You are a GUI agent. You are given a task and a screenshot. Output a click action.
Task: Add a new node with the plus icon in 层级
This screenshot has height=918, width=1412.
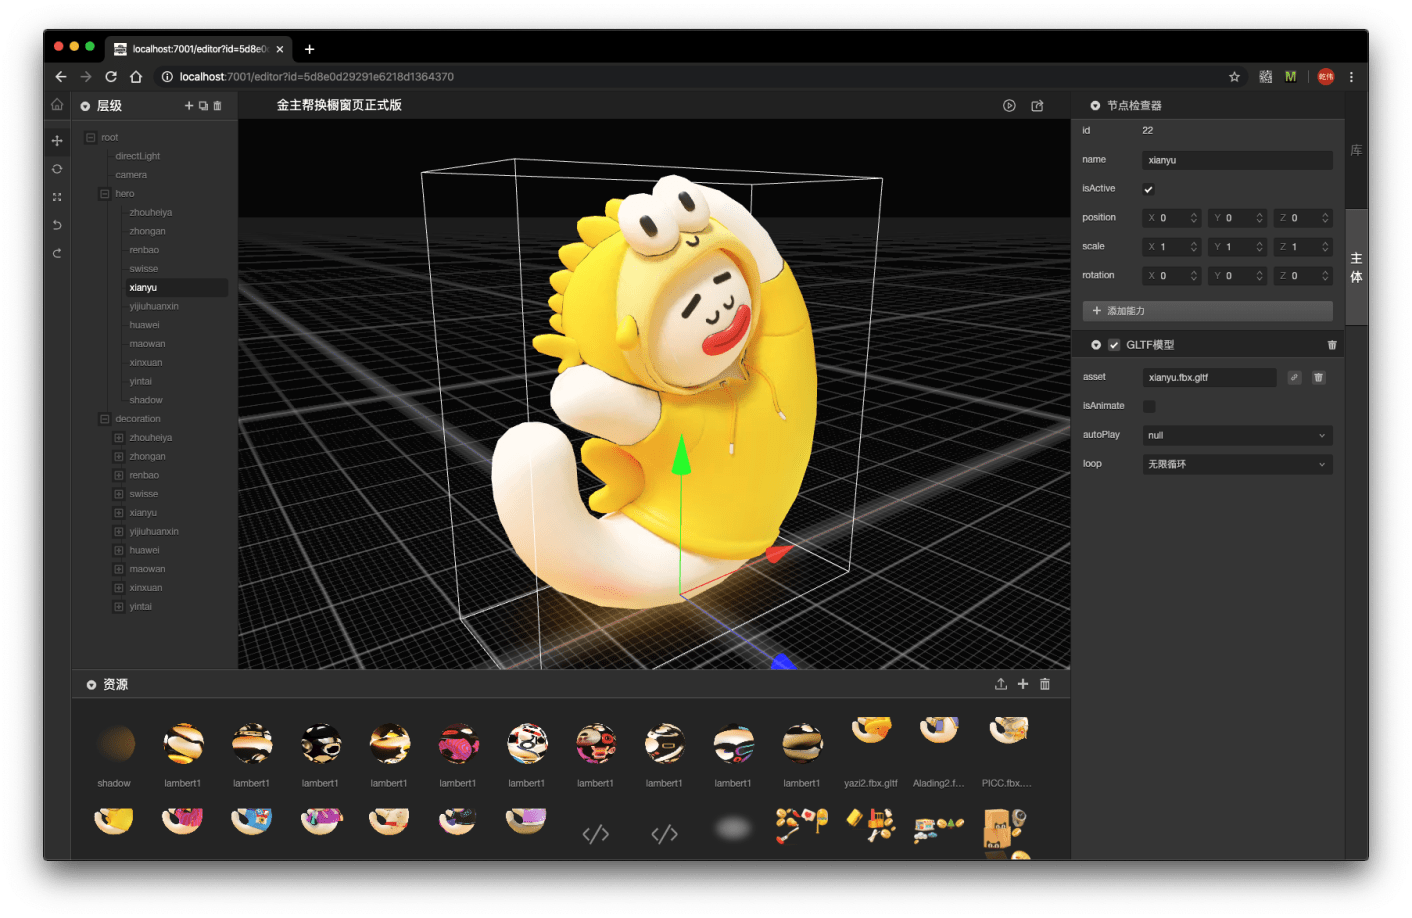(x=189, y=105)
